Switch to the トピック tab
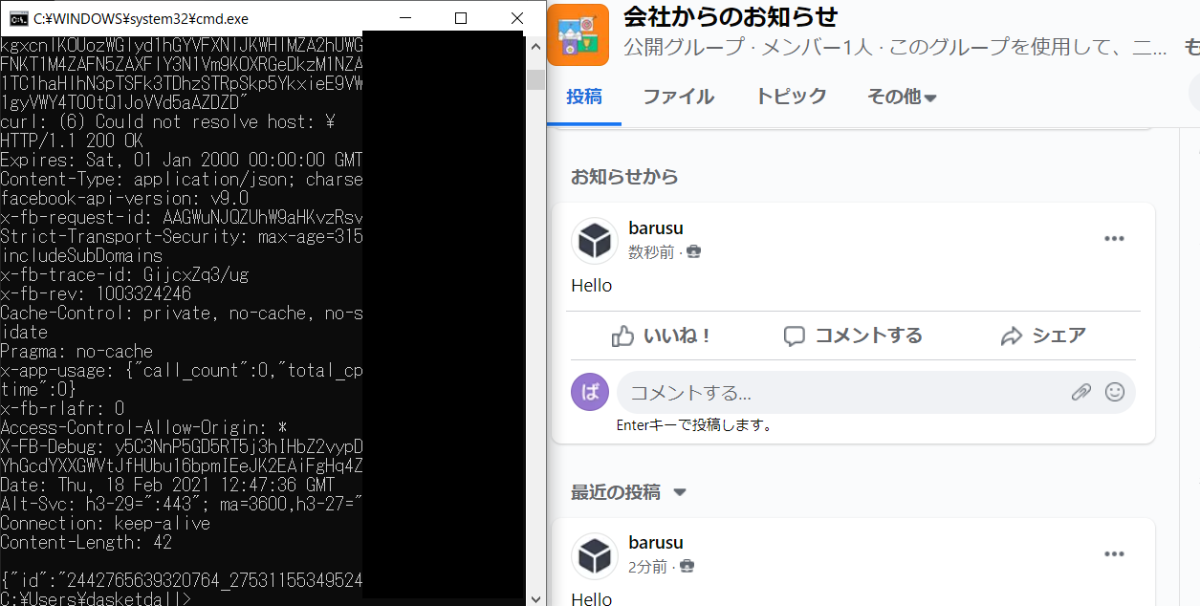This screenshot has width=1200, height=606. (791, 97)
